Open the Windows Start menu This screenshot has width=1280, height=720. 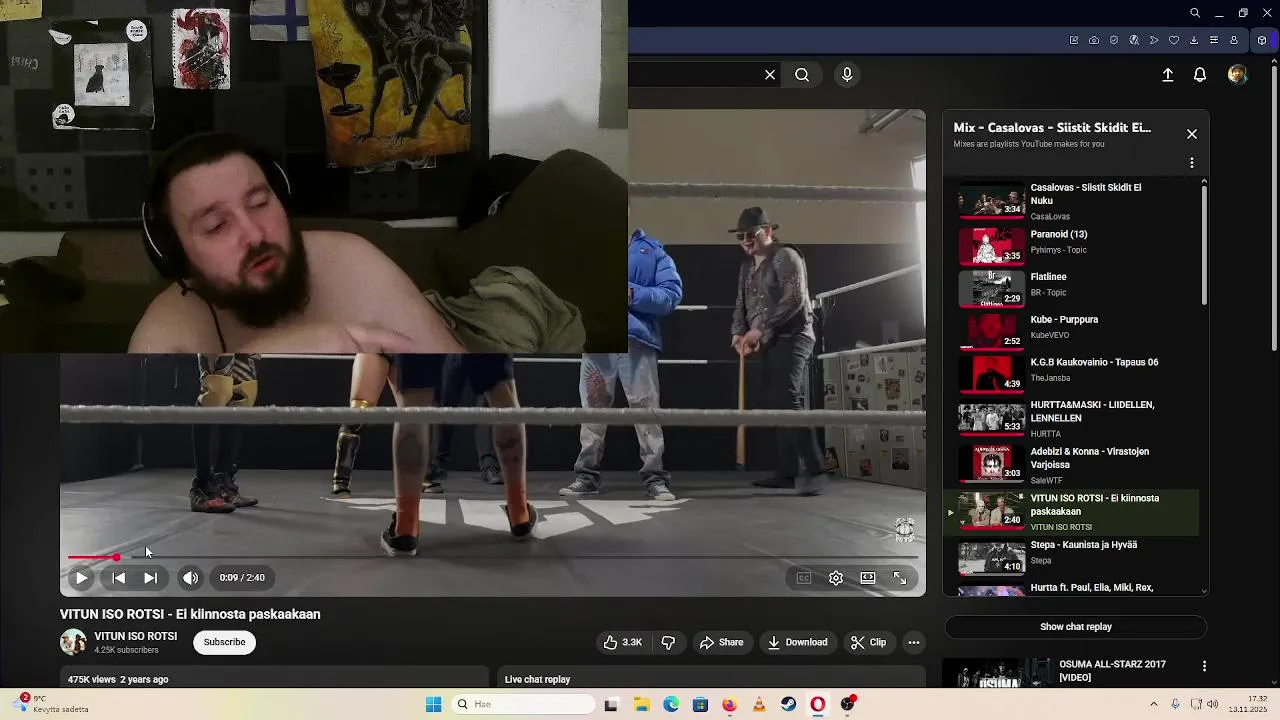(x=433, y=704)
